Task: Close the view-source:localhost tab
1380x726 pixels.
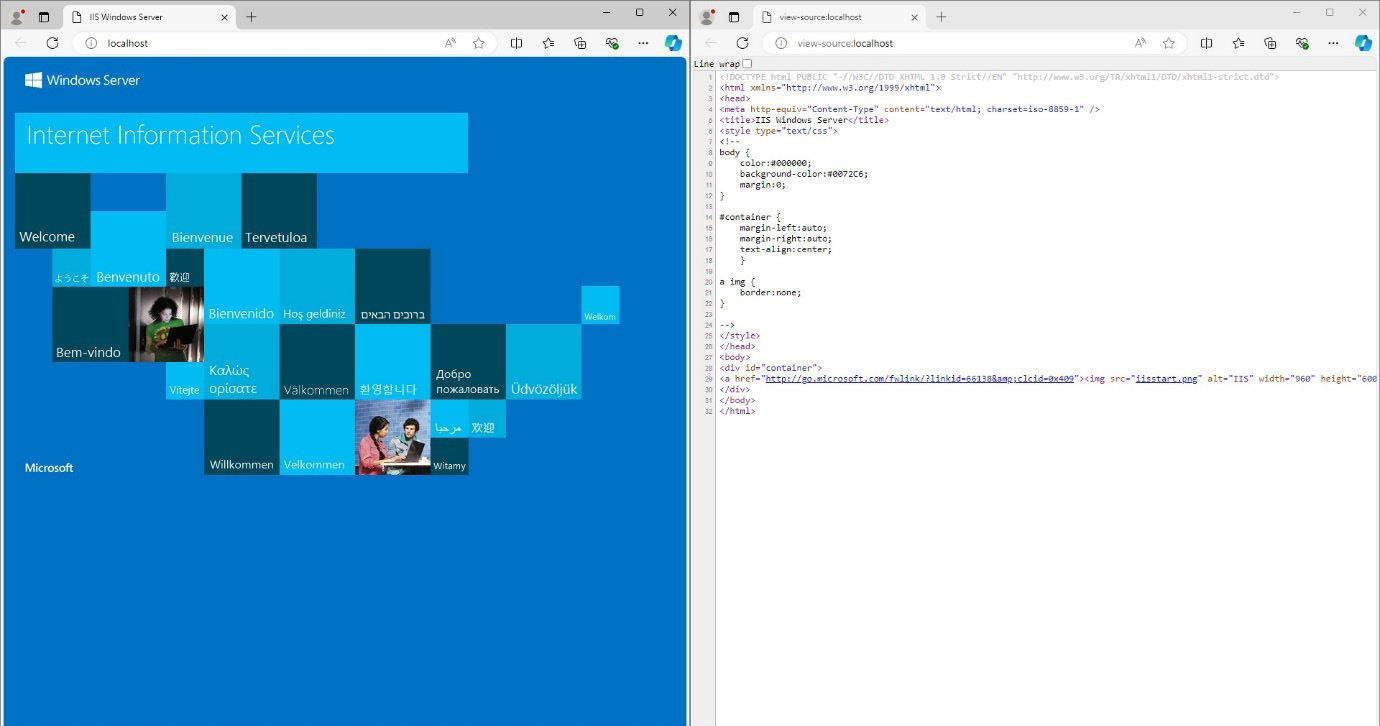Action: coord(913,17)
